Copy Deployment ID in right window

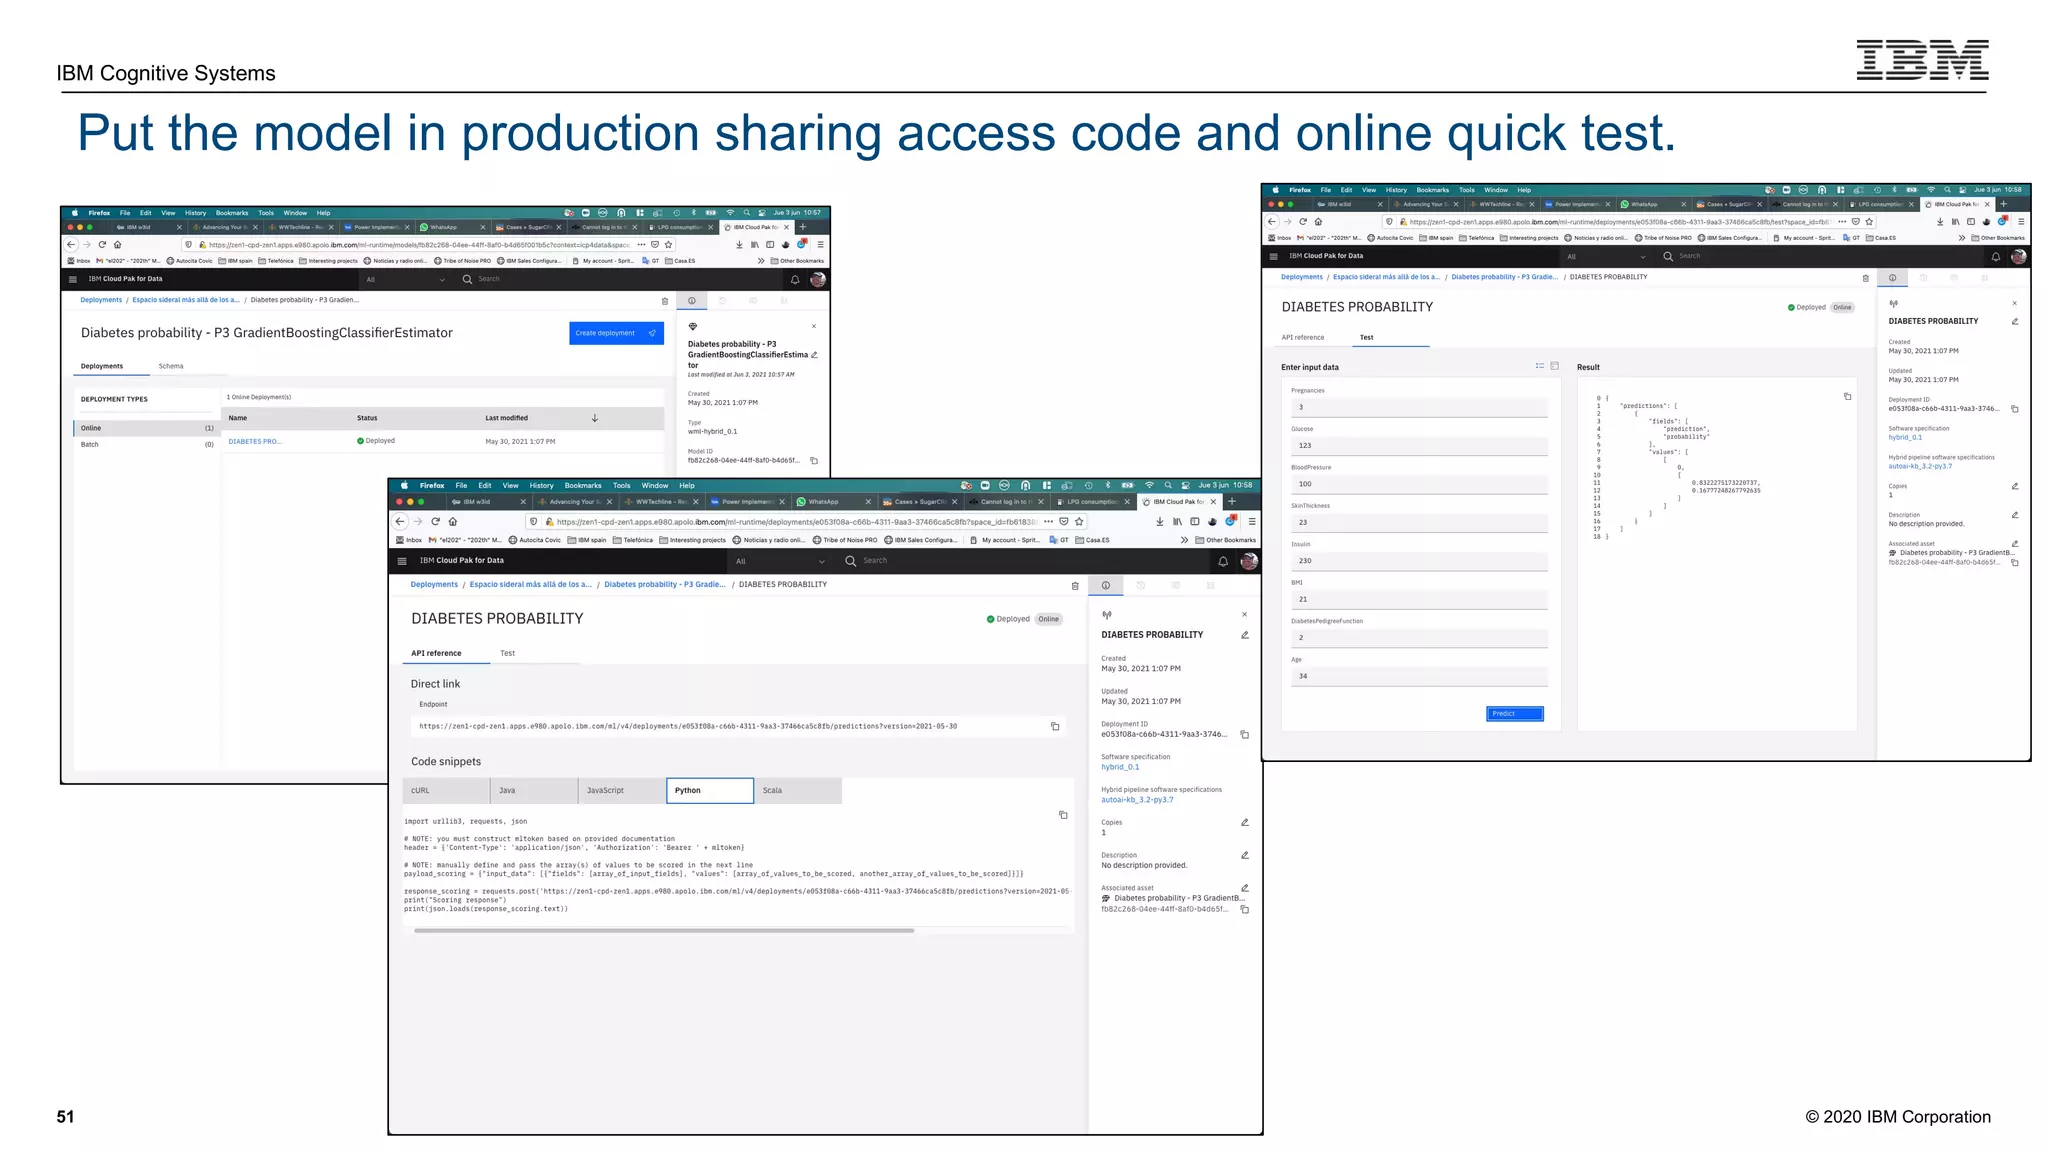click(x=2015, y=409)
